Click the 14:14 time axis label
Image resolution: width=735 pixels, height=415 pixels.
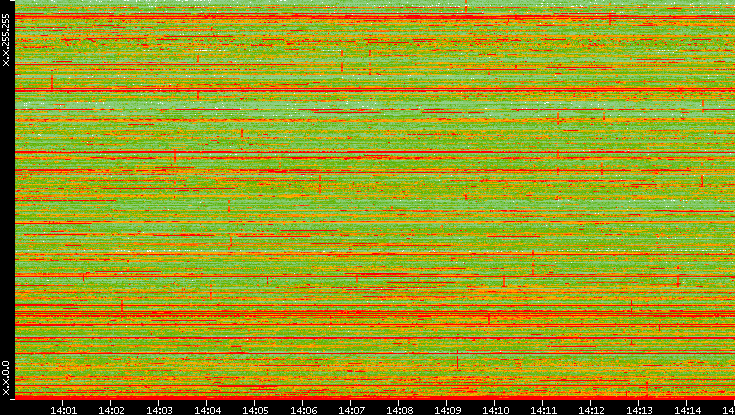point(687,410)
